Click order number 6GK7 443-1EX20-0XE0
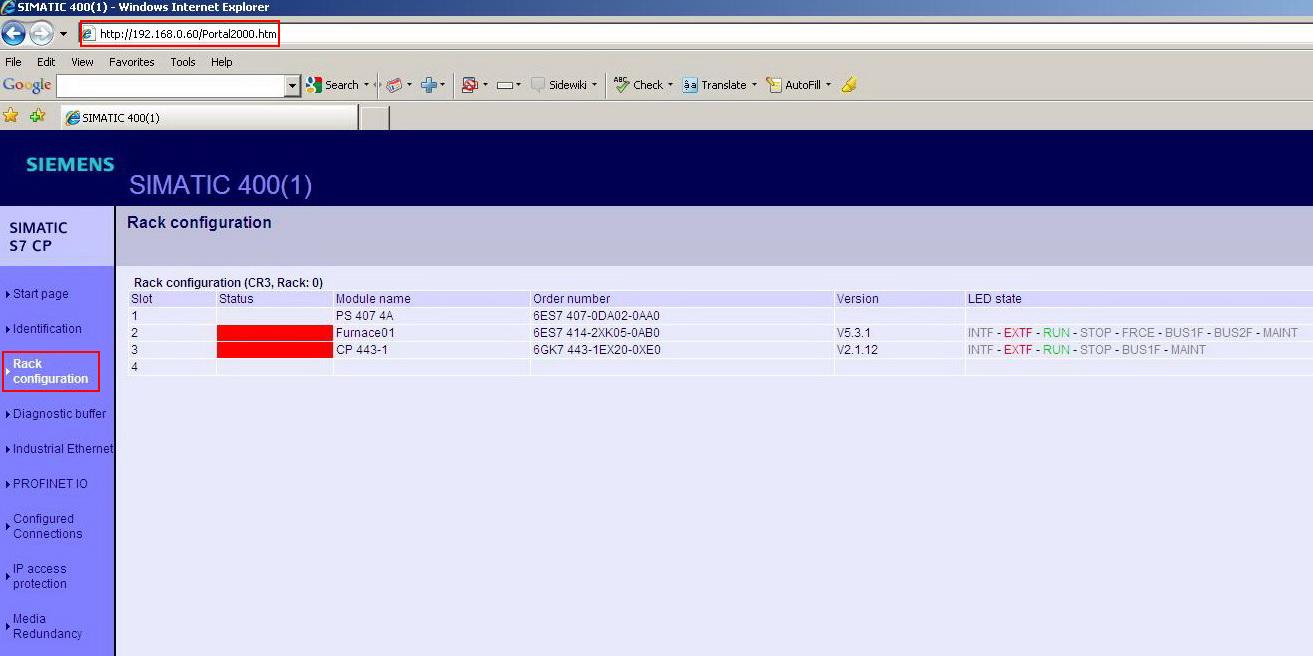The width and height of the screenshot is (1313, 656). coord(597,350)
